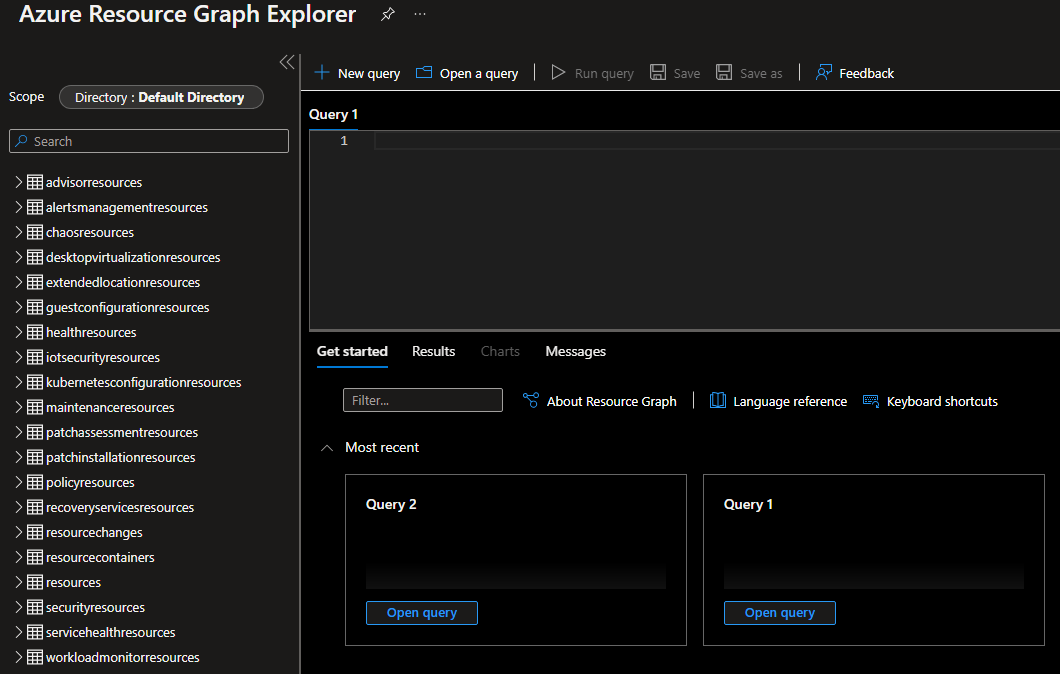Viewport: 1060px width, 674px height.
Task: Change scope via Directory: Default Directory pill
Action: tap(161, 97)
